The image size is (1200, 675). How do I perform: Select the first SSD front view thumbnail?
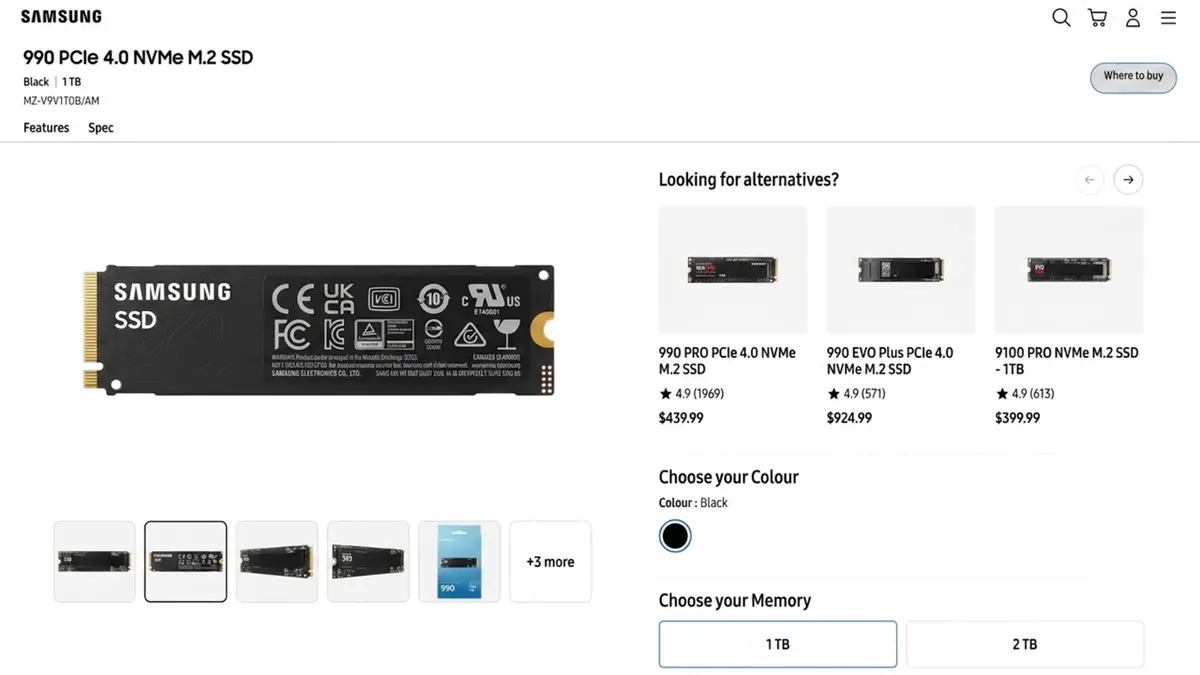(x=94, y=562)
